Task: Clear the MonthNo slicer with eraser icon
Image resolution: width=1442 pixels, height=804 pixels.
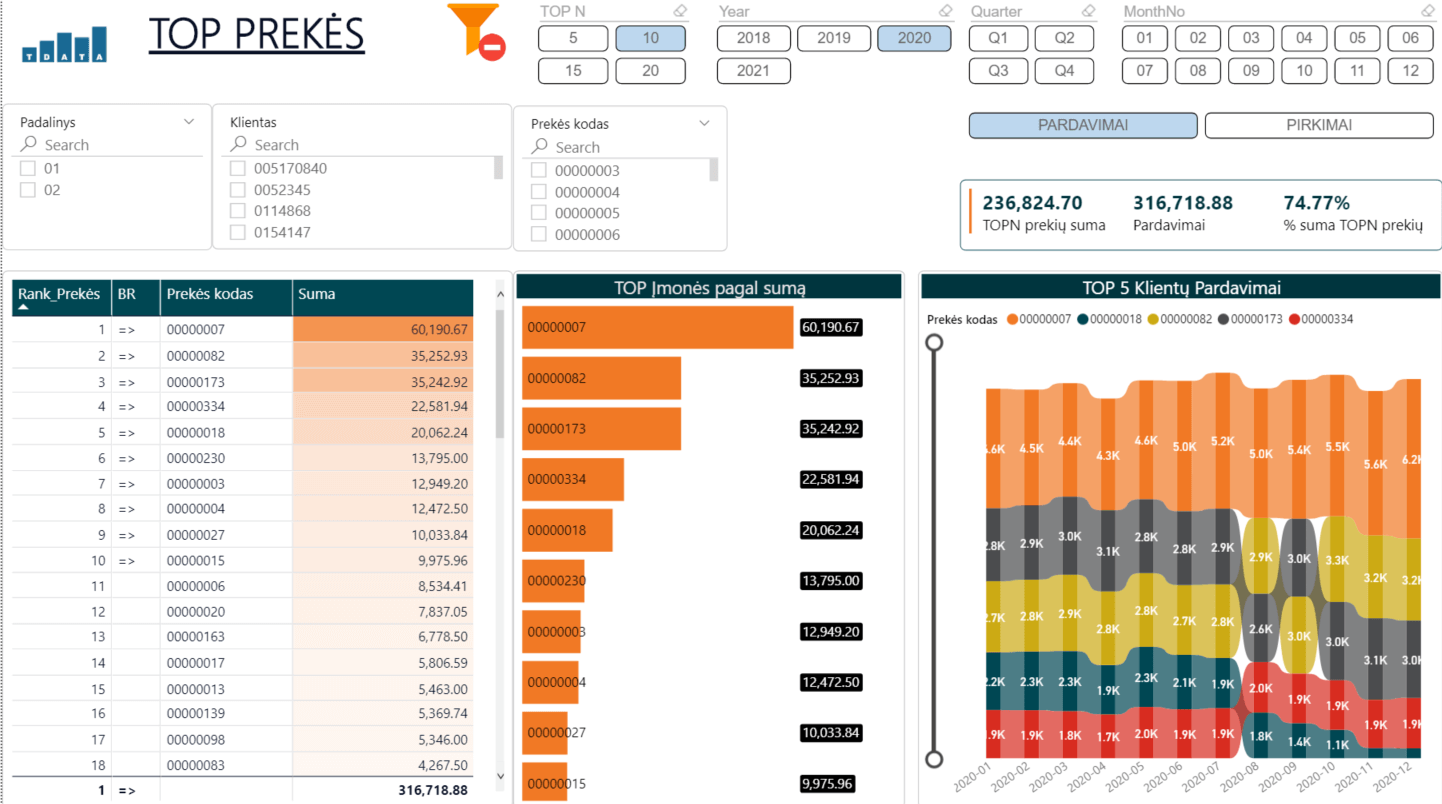Action: pos(1428,11)
